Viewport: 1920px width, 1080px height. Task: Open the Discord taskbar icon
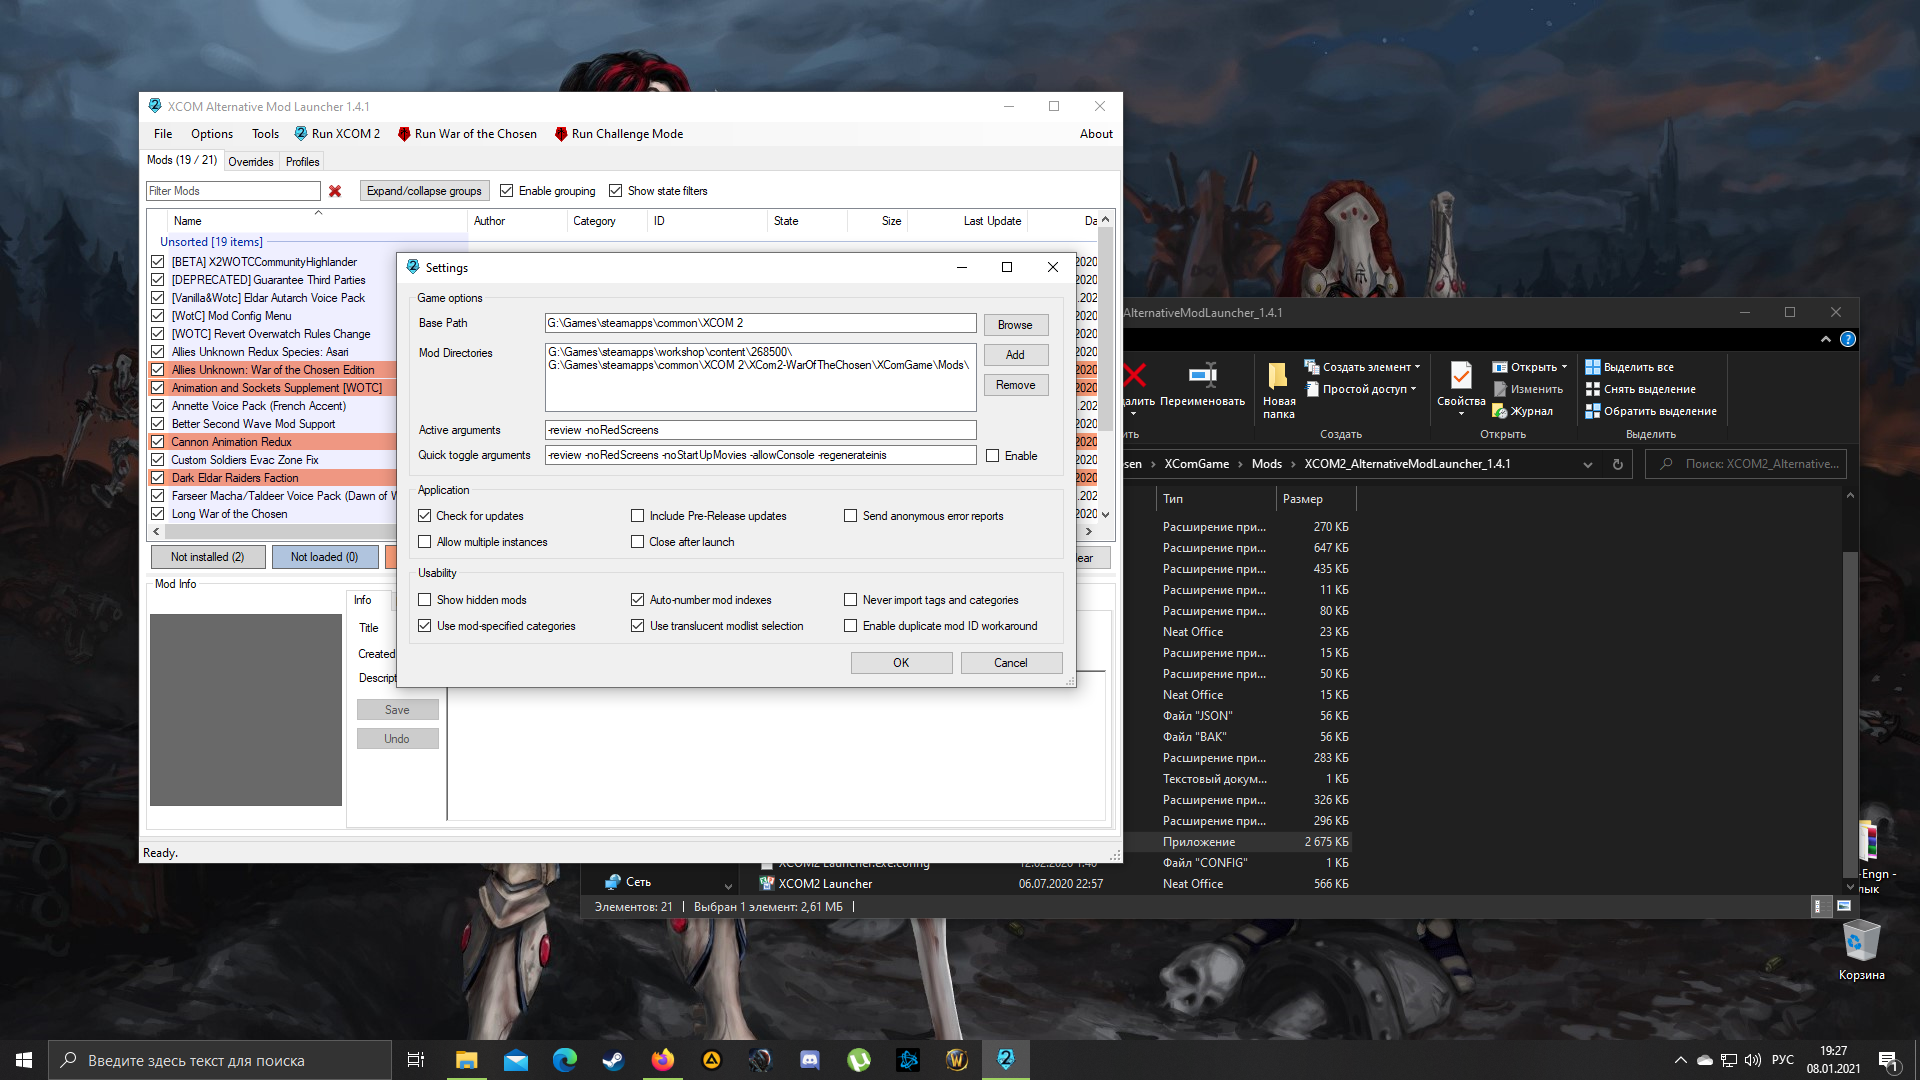click(x=810, y=1060)
